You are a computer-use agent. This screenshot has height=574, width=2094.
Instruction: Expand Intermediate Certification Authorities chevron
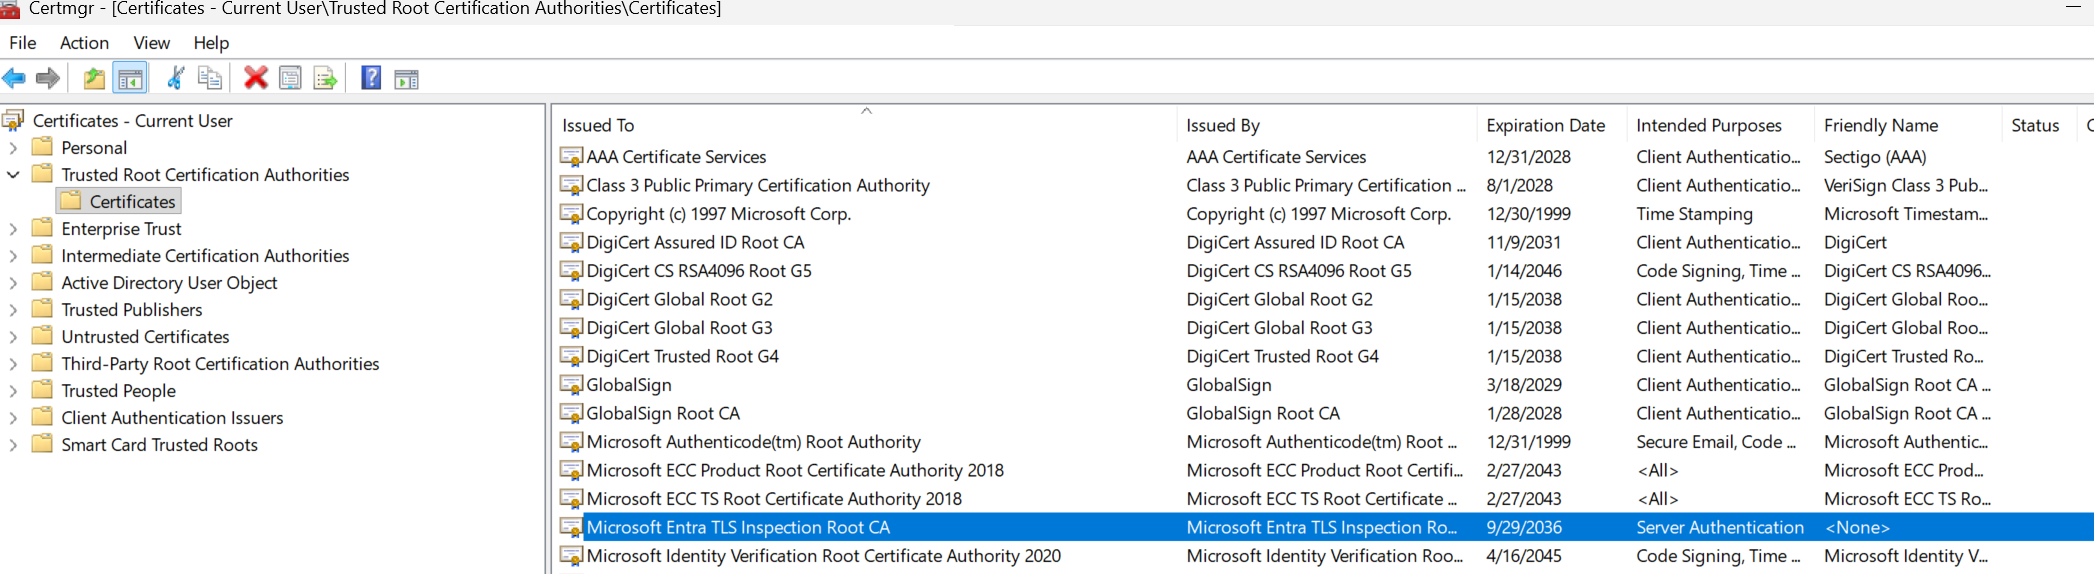click(13, 256)
